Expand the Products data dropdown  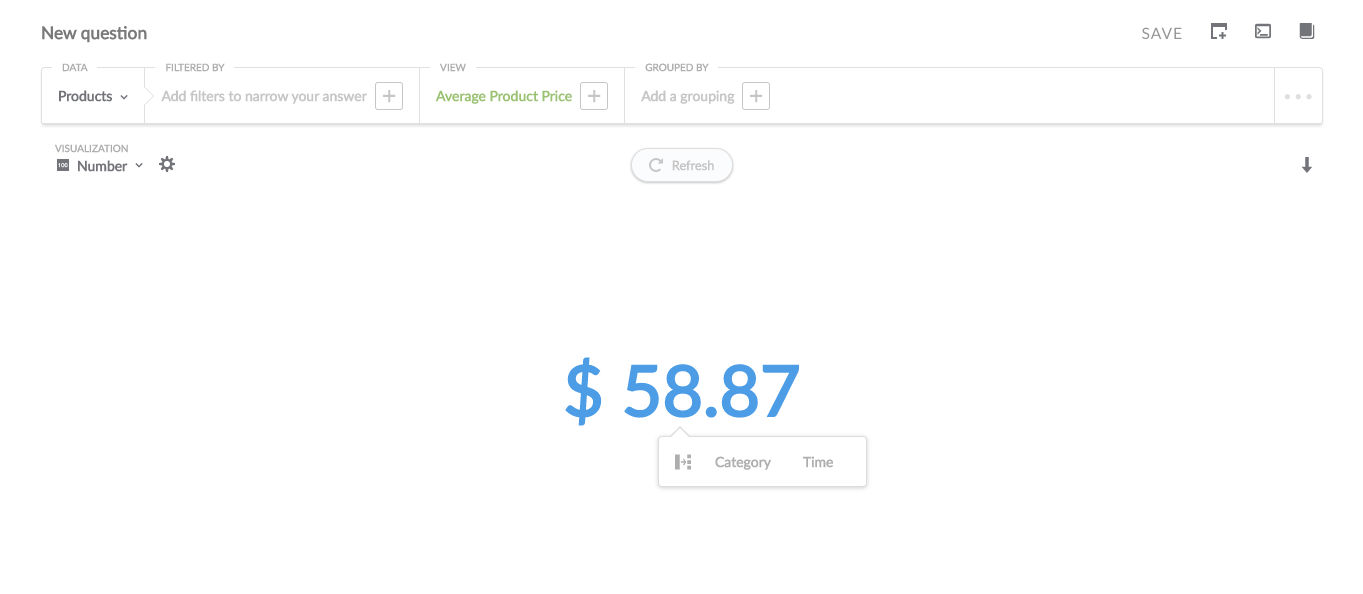[x=93, y=96]
